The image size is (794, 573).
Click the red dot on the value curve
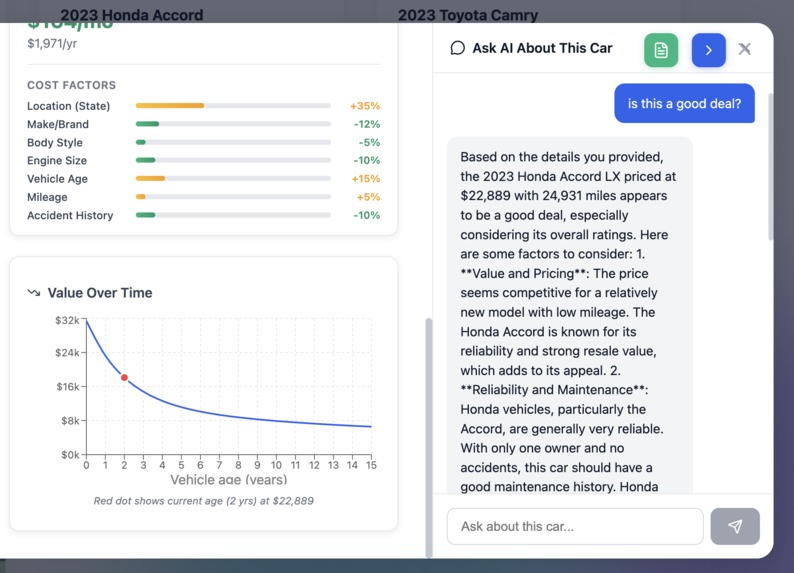[124, 378]
